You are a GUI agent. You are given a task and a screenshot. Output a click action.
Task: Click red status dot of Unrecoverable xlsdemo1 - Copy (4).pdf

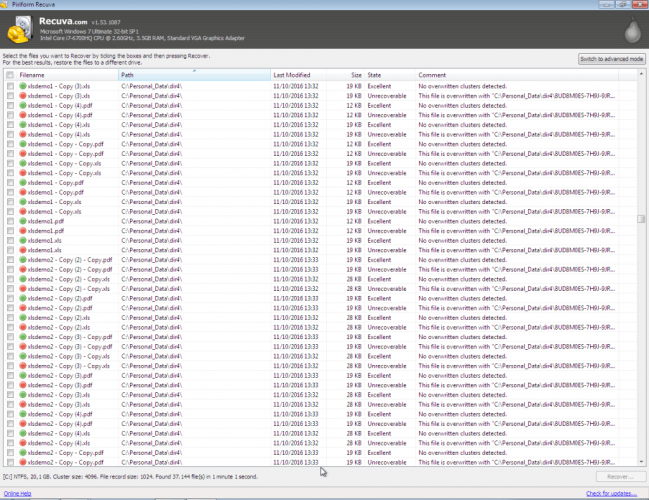[23, 115]
